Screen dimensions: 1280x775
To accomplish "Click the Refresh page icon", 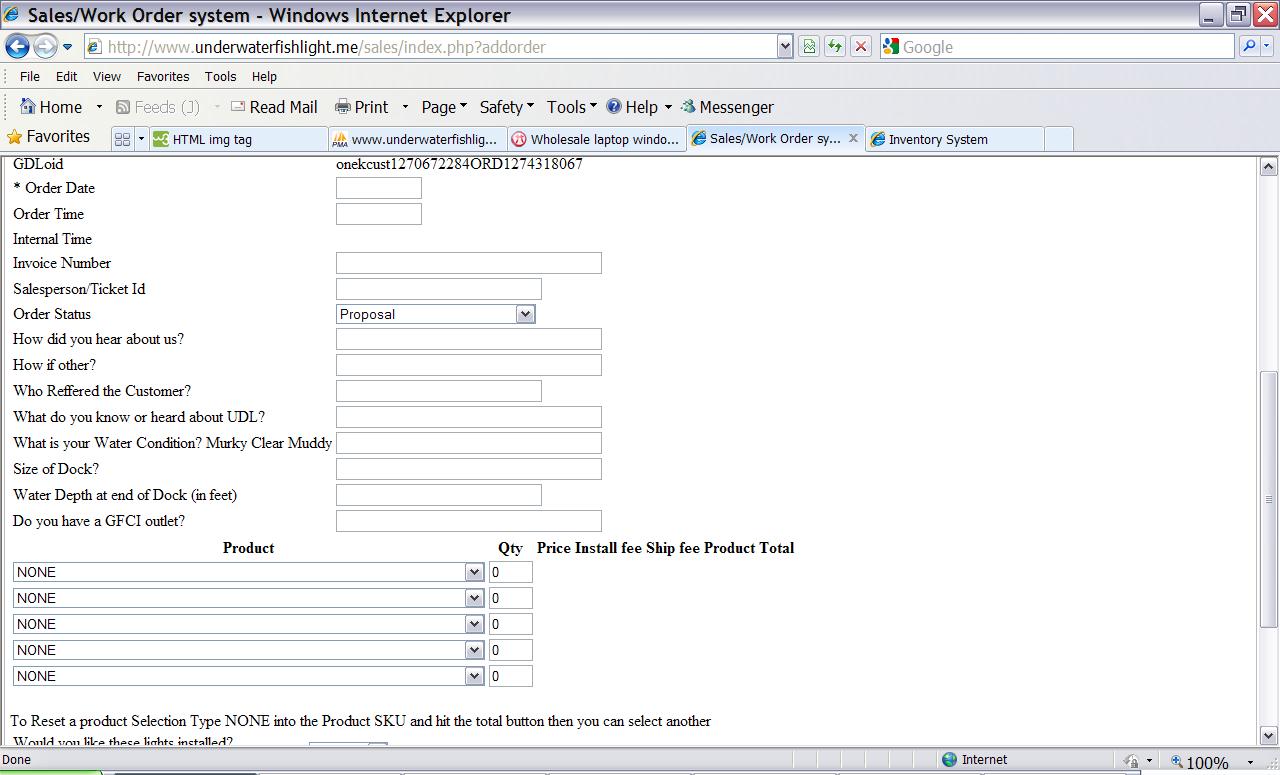I will [x=834, y=47].
